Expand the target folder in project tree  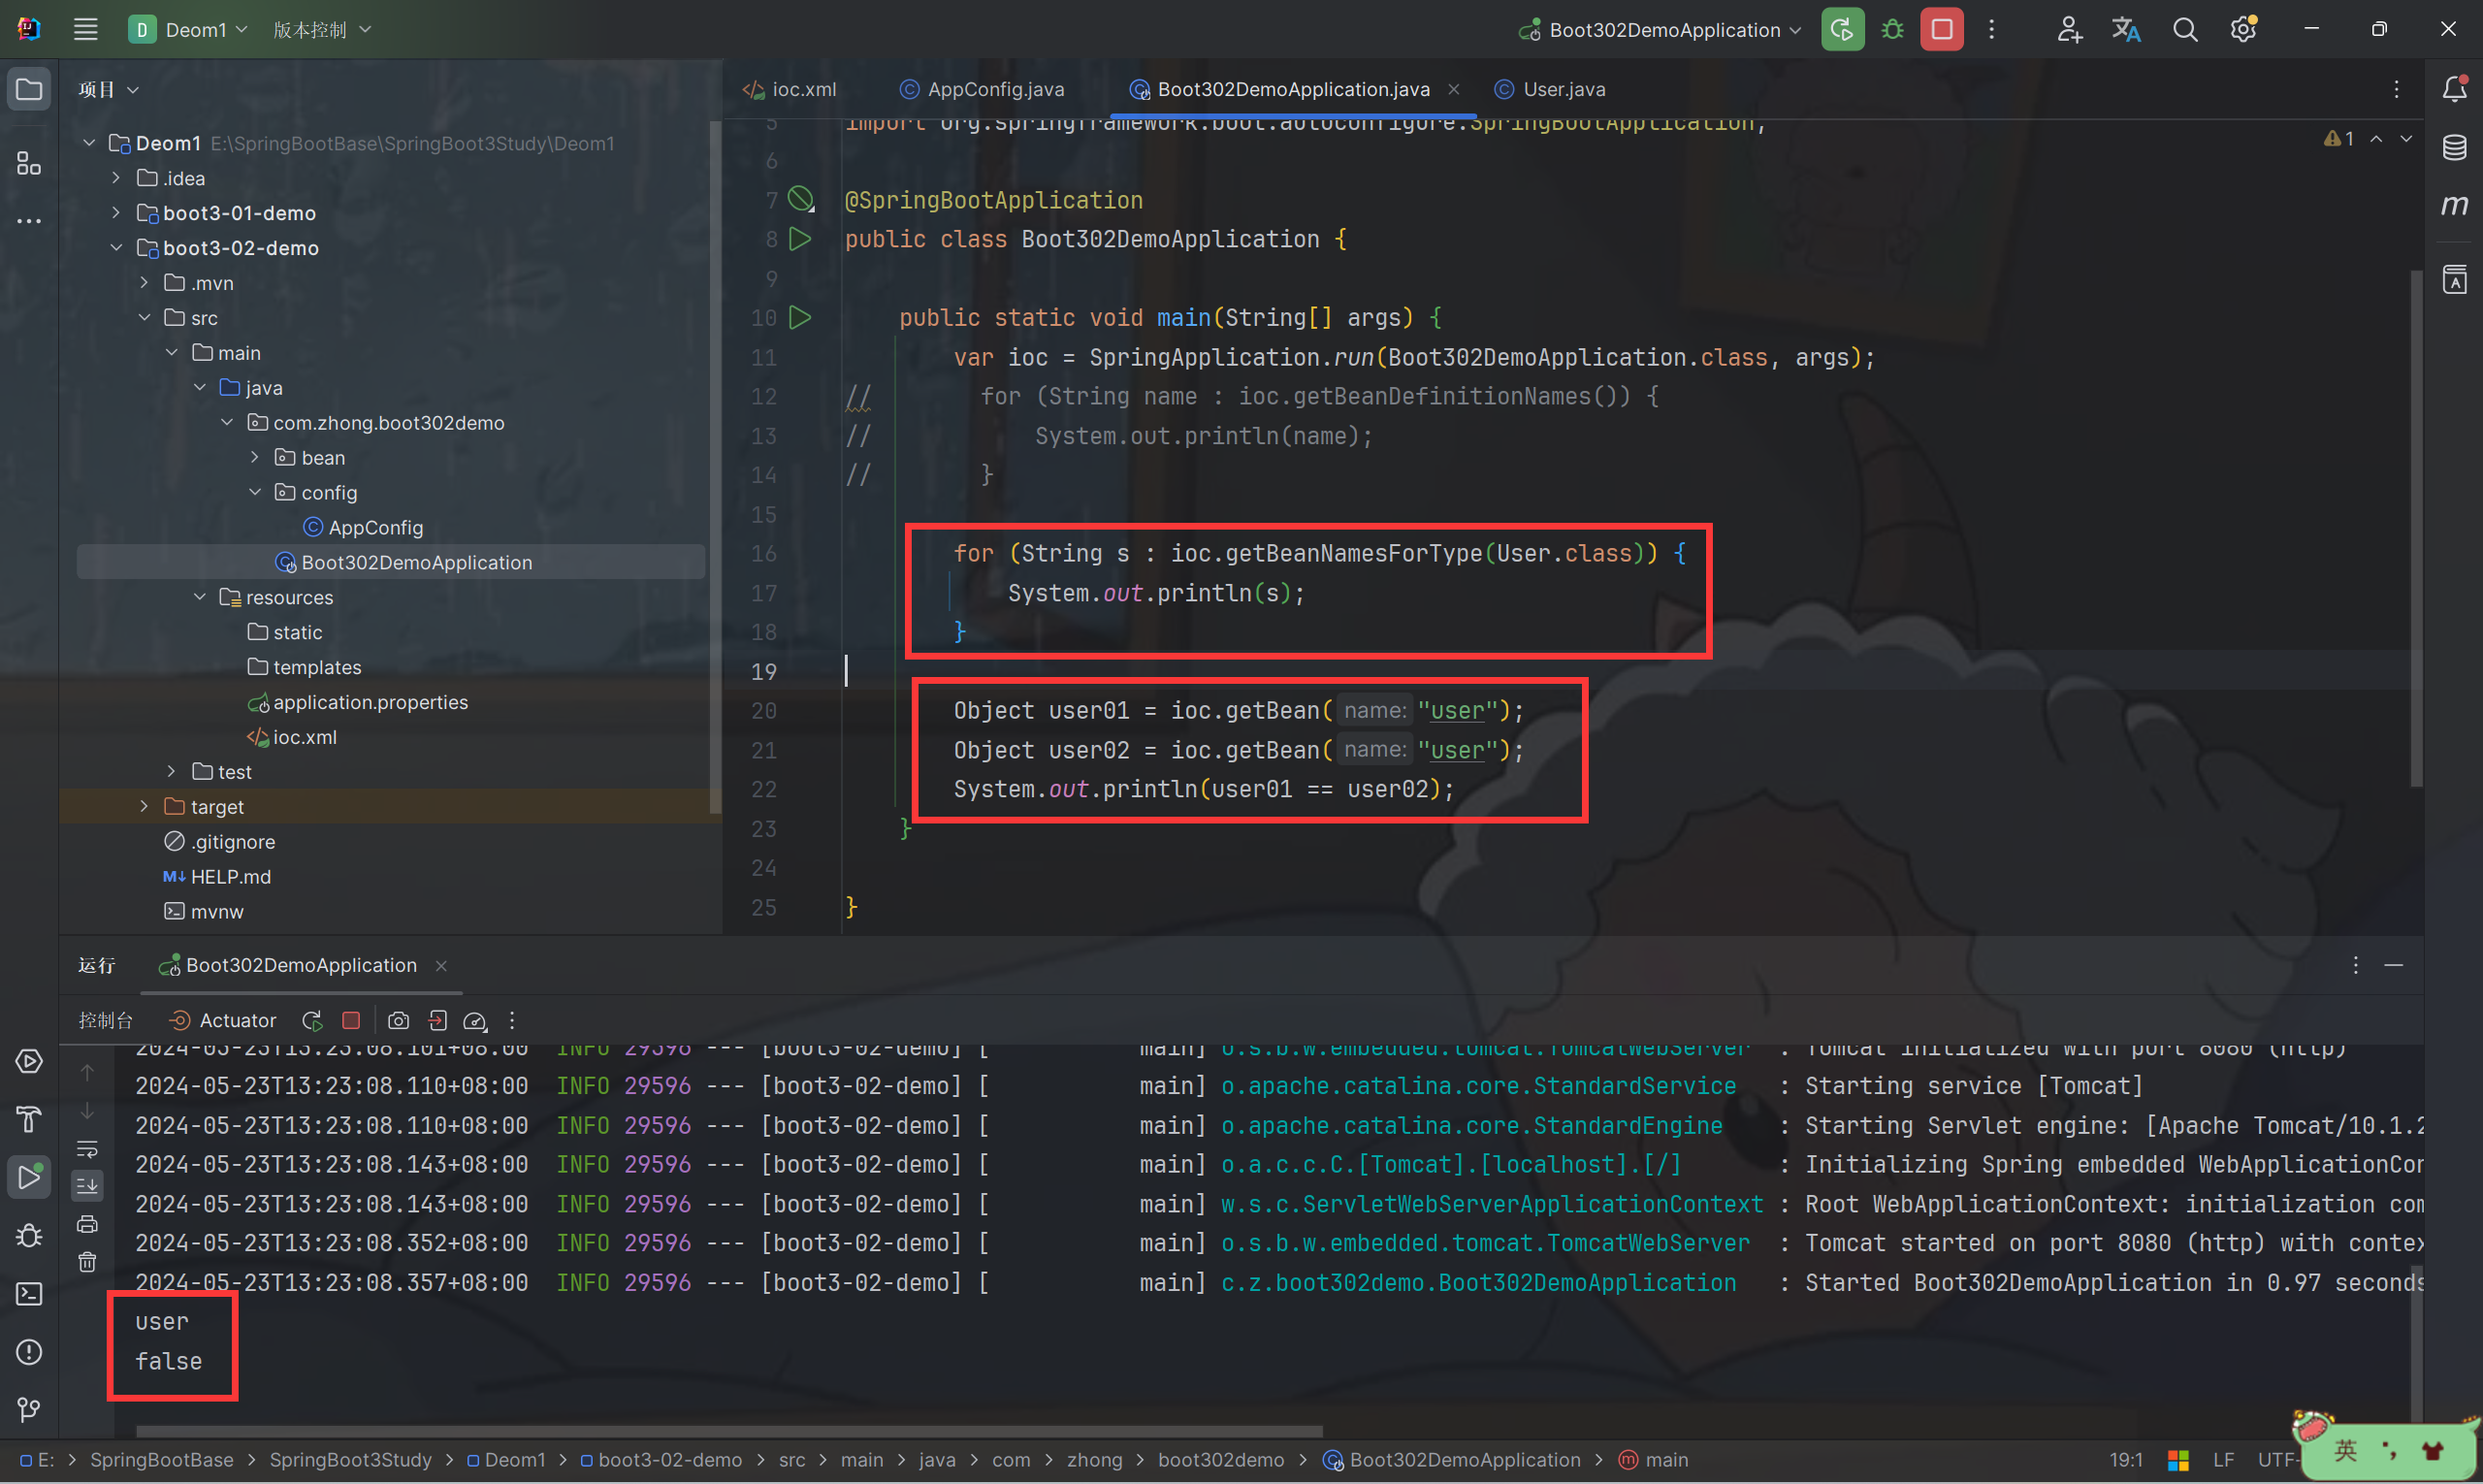[144, 807]
